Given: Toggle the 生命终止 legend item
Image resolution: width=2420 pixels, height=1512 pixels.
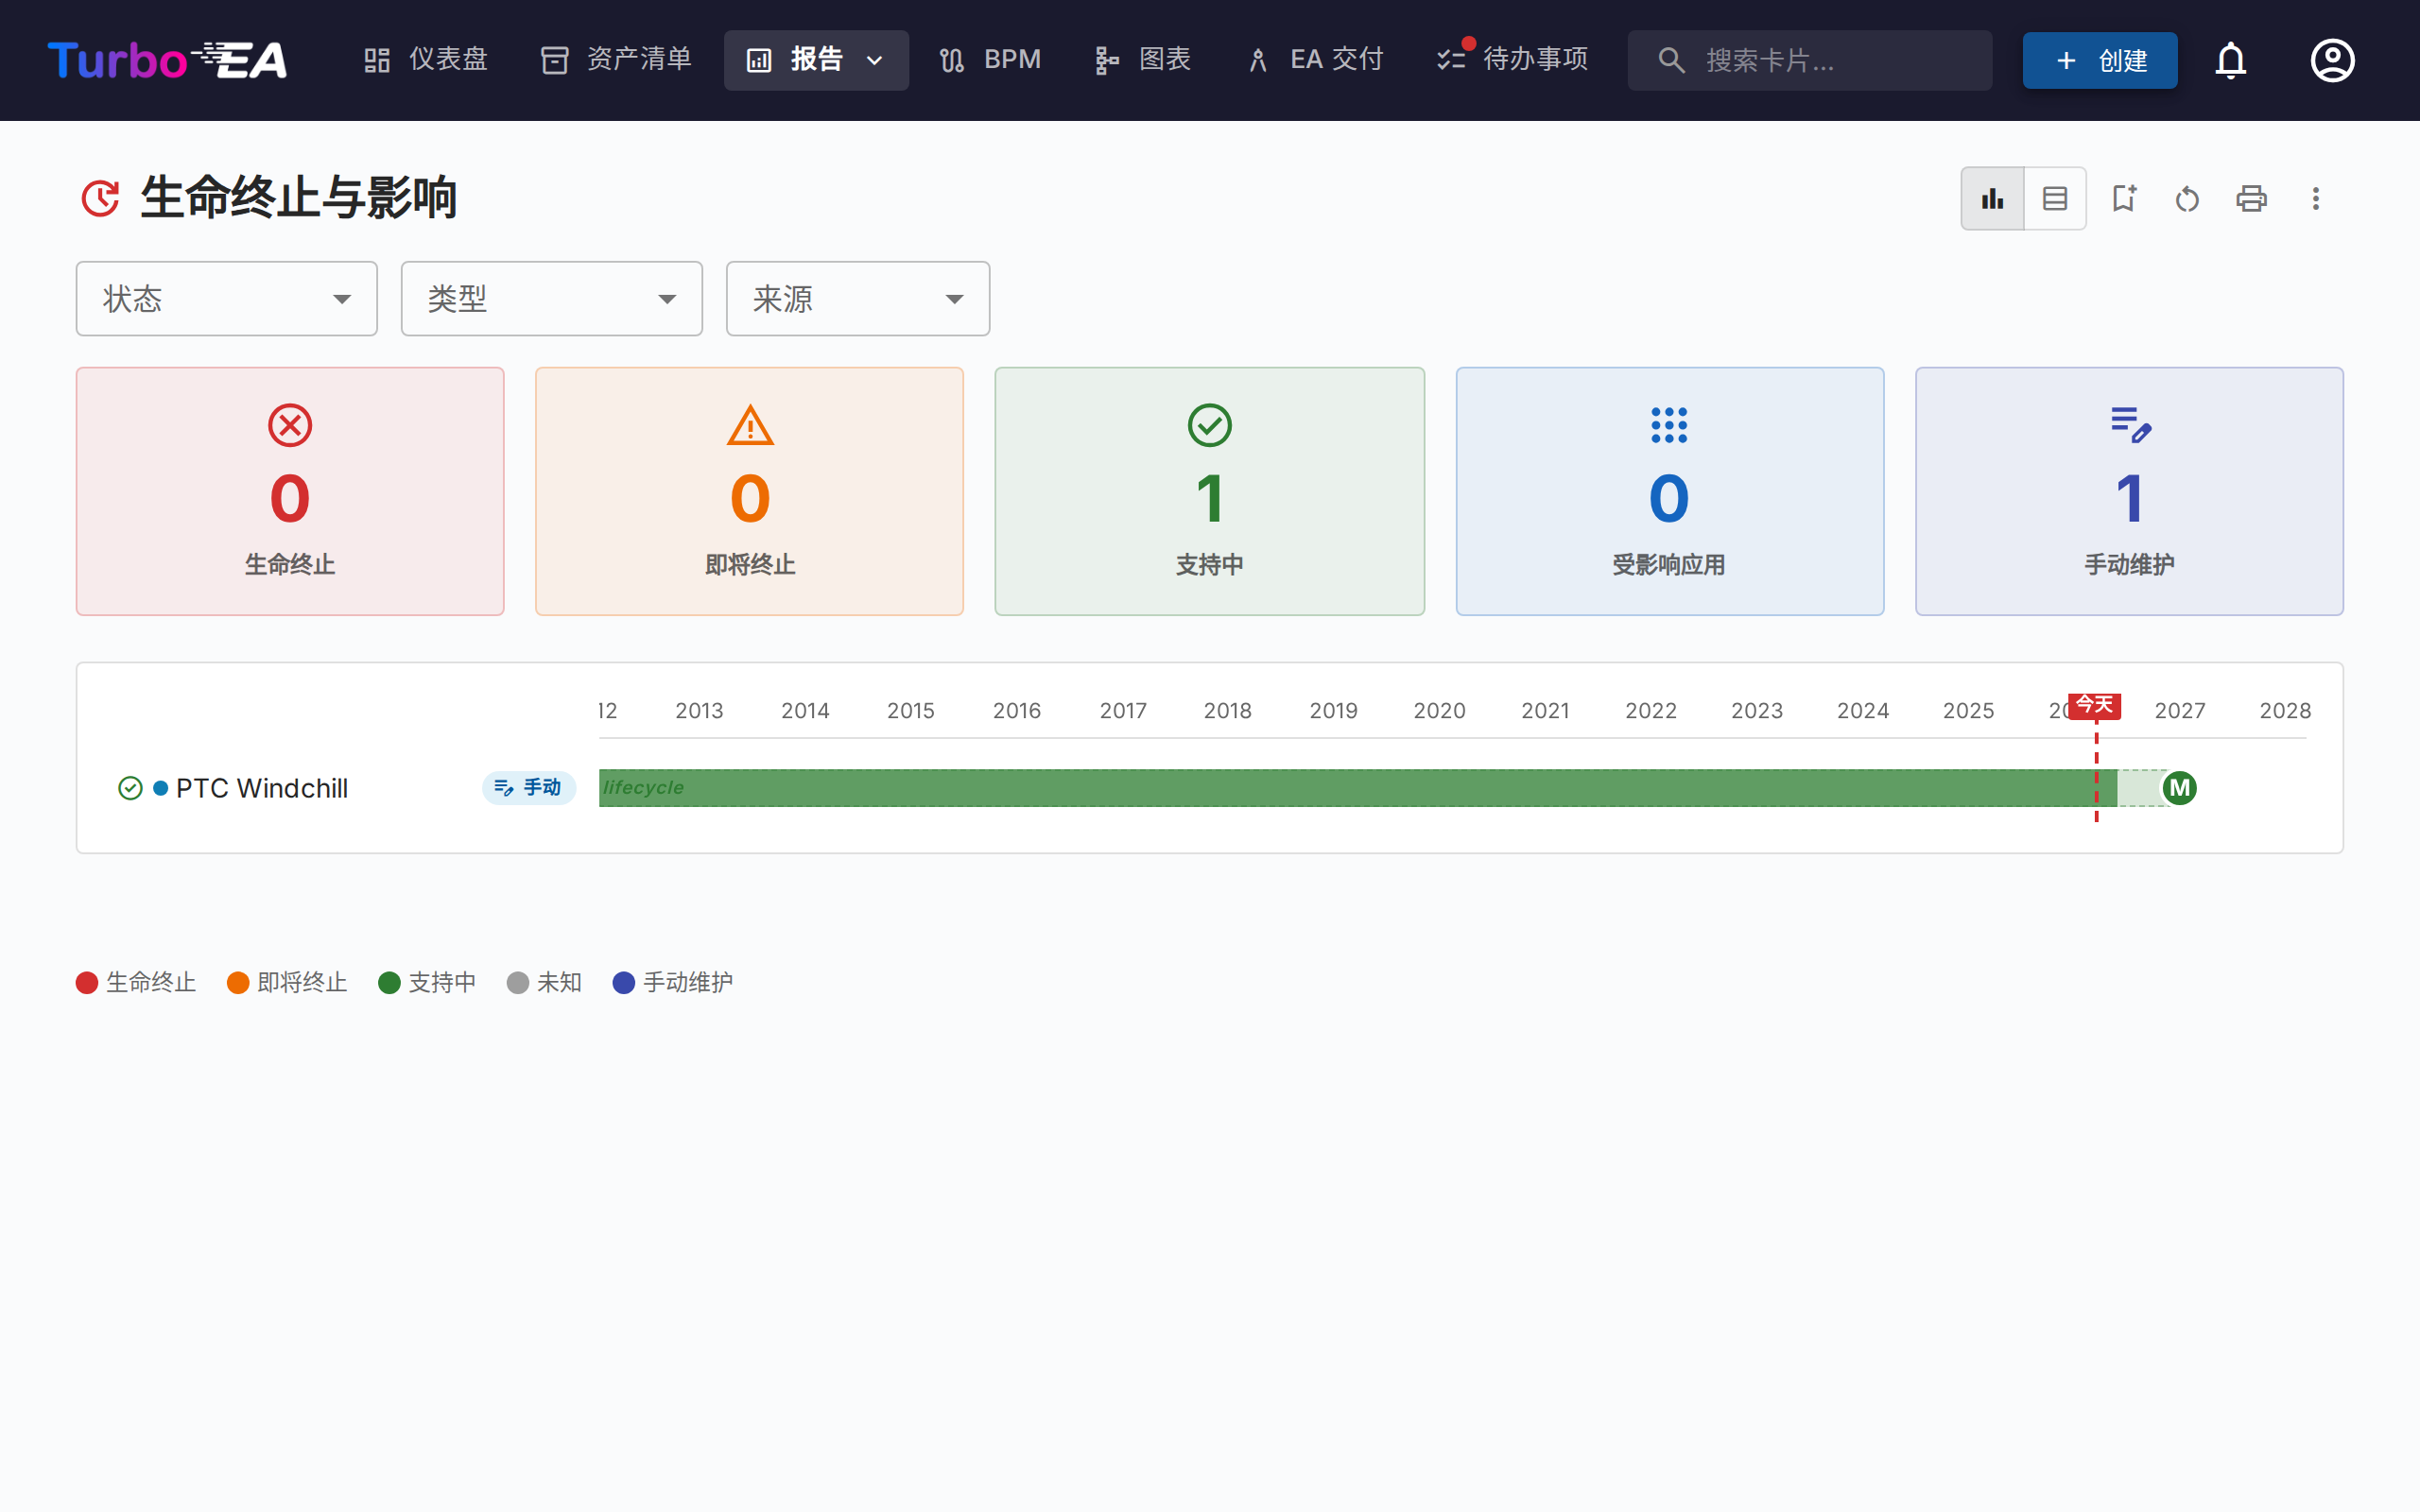Looking at the screenshot, I should (x=136, y=982).
